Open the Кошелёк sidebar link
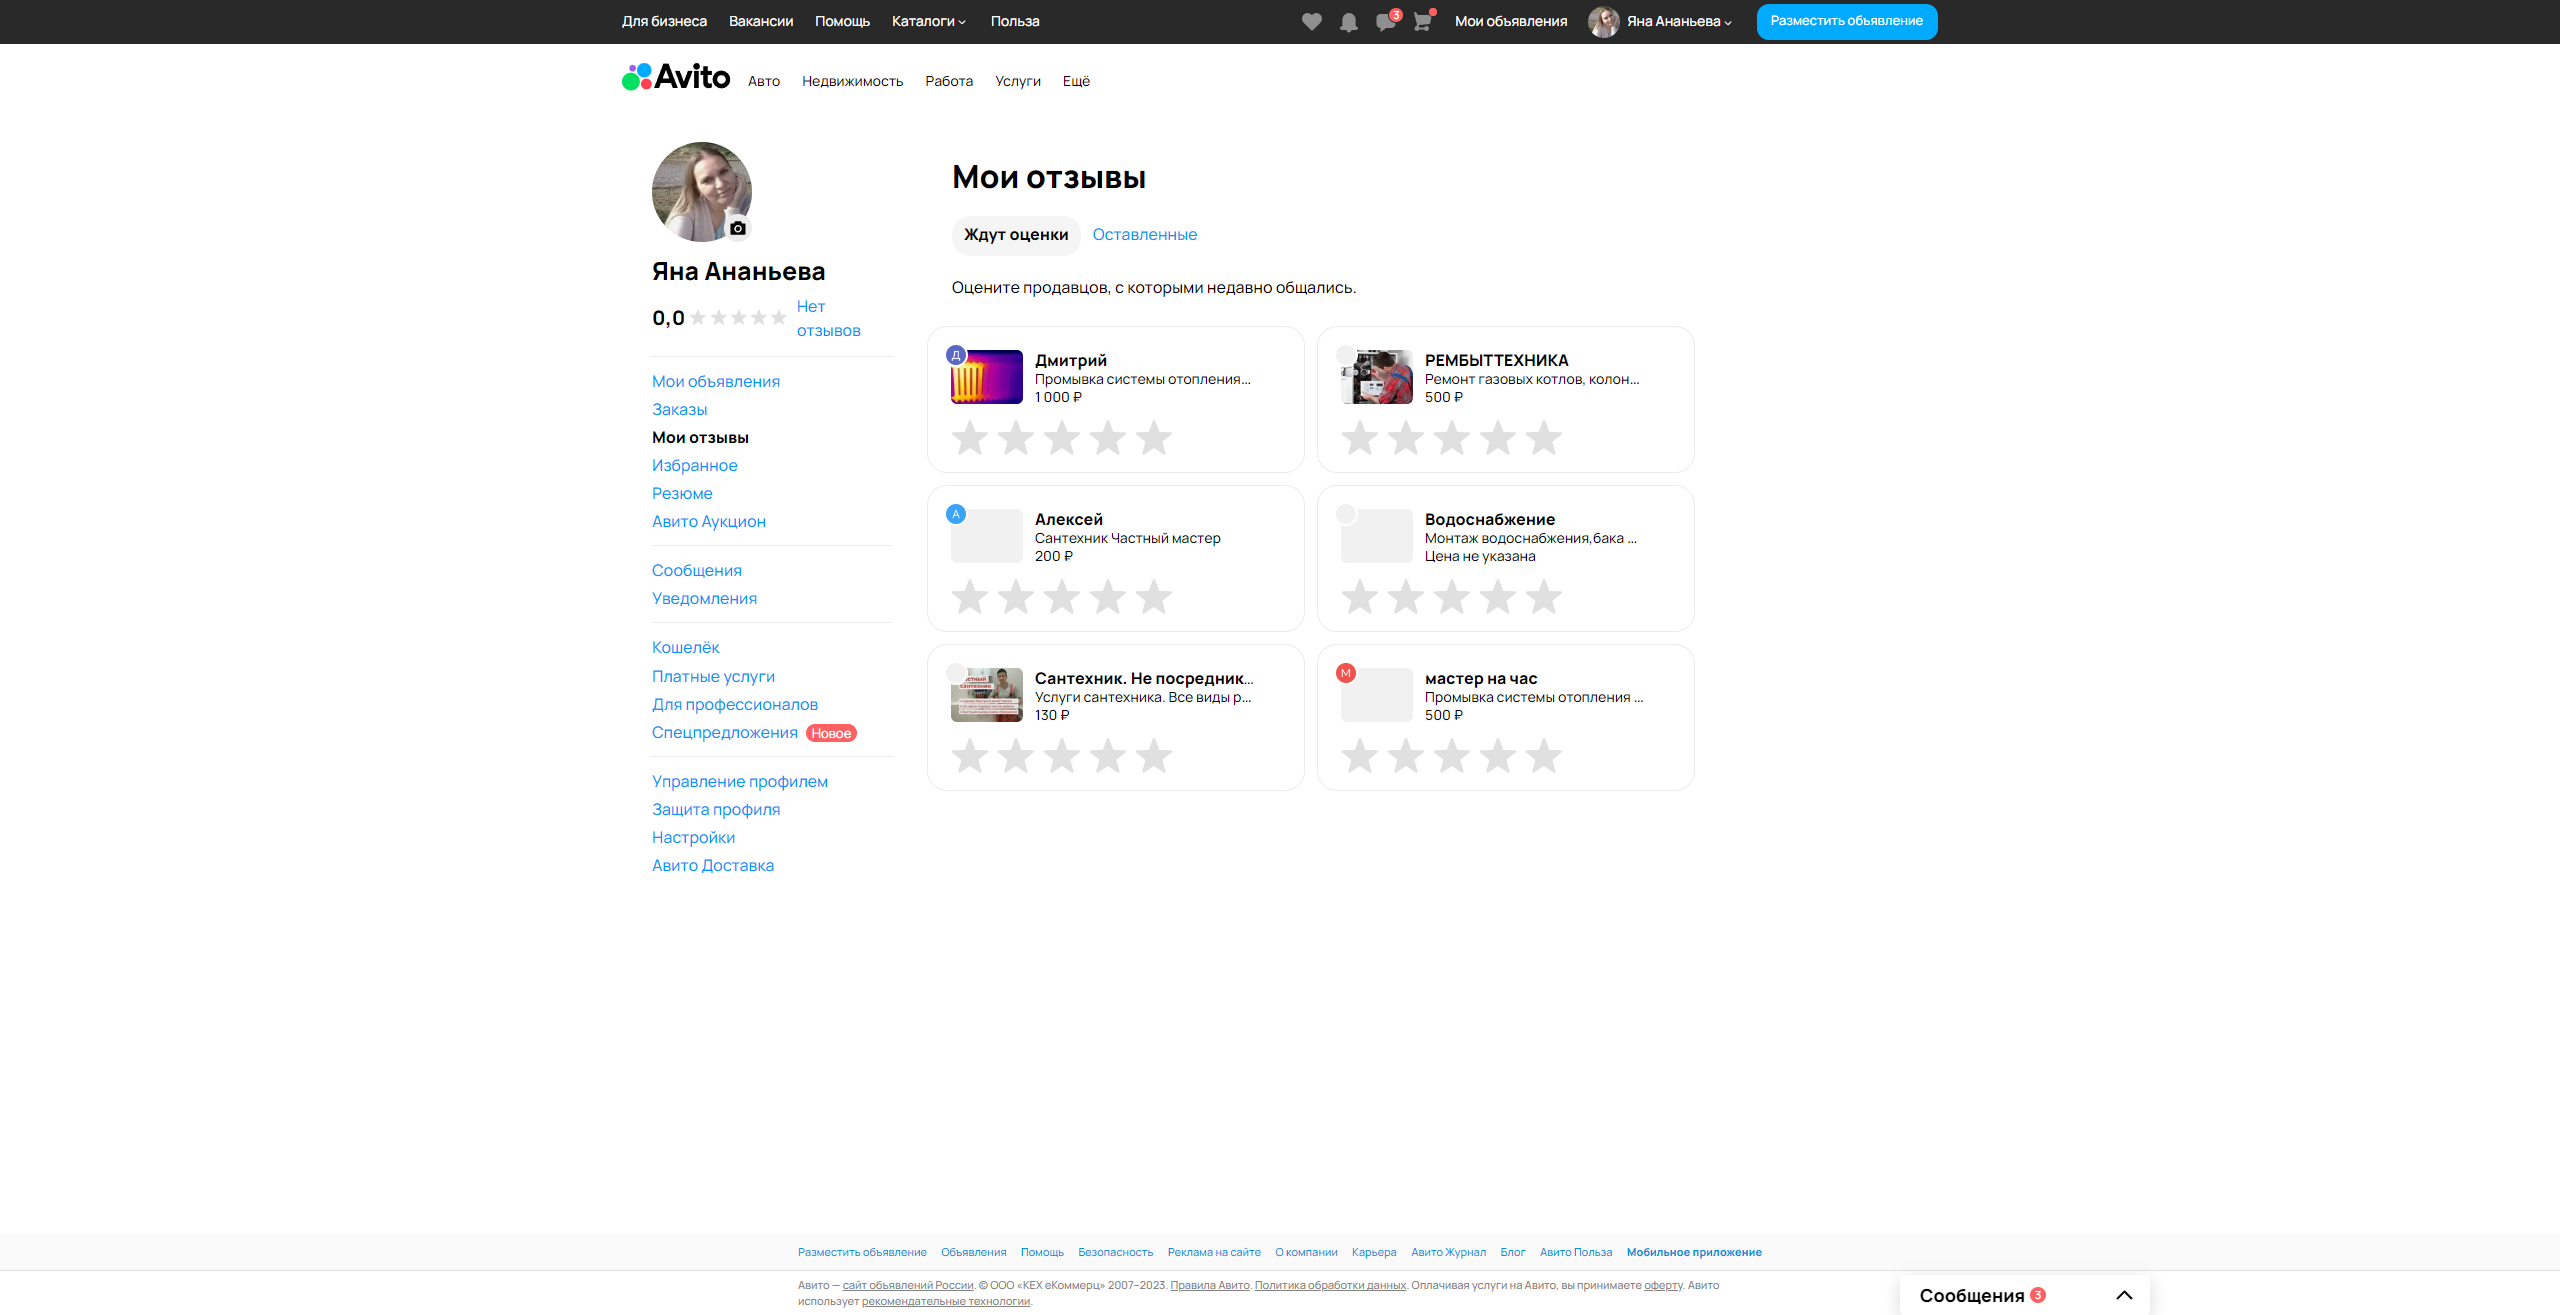The height and width of the screenshot is (1315, 2560). pyautogui.click(x=685, y=647)
